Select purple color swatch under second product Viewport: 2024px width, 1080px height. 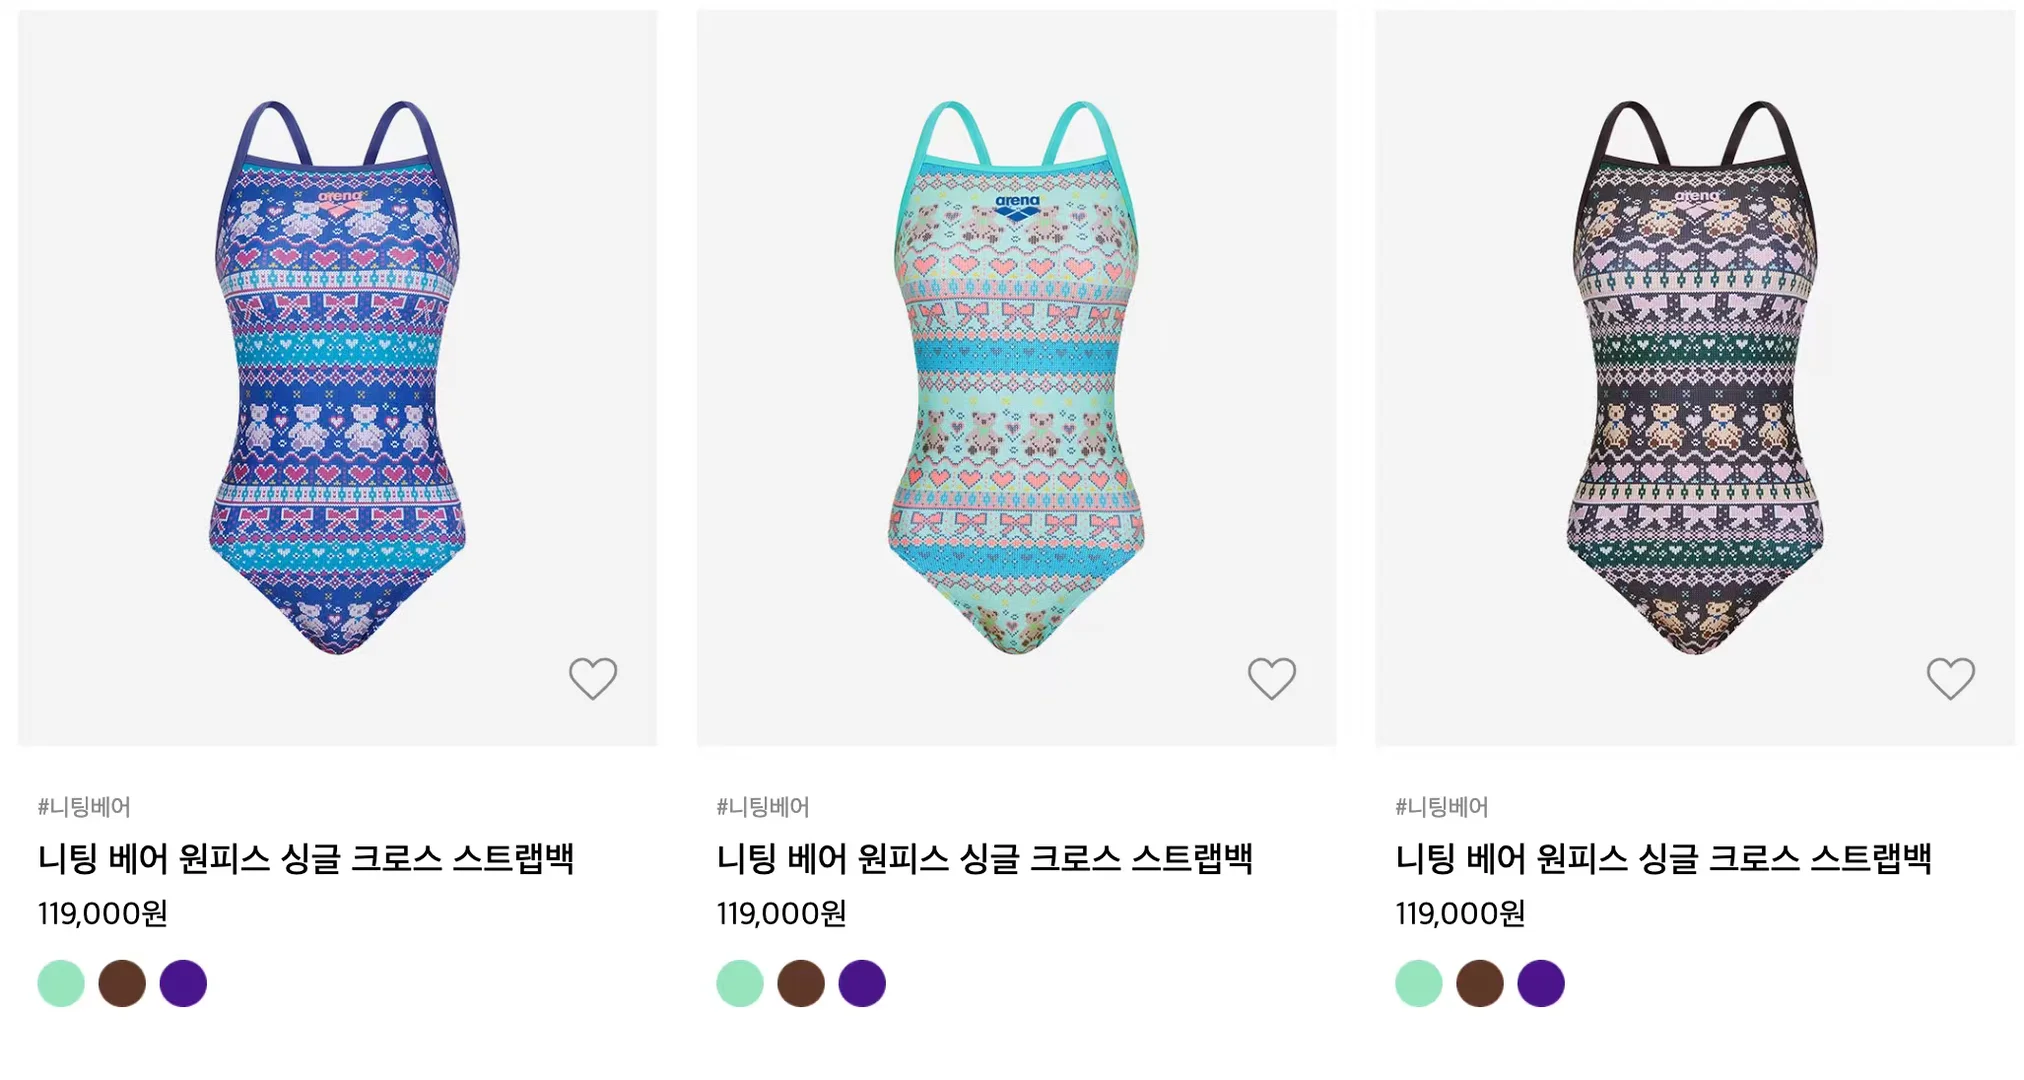coord(862,983)
